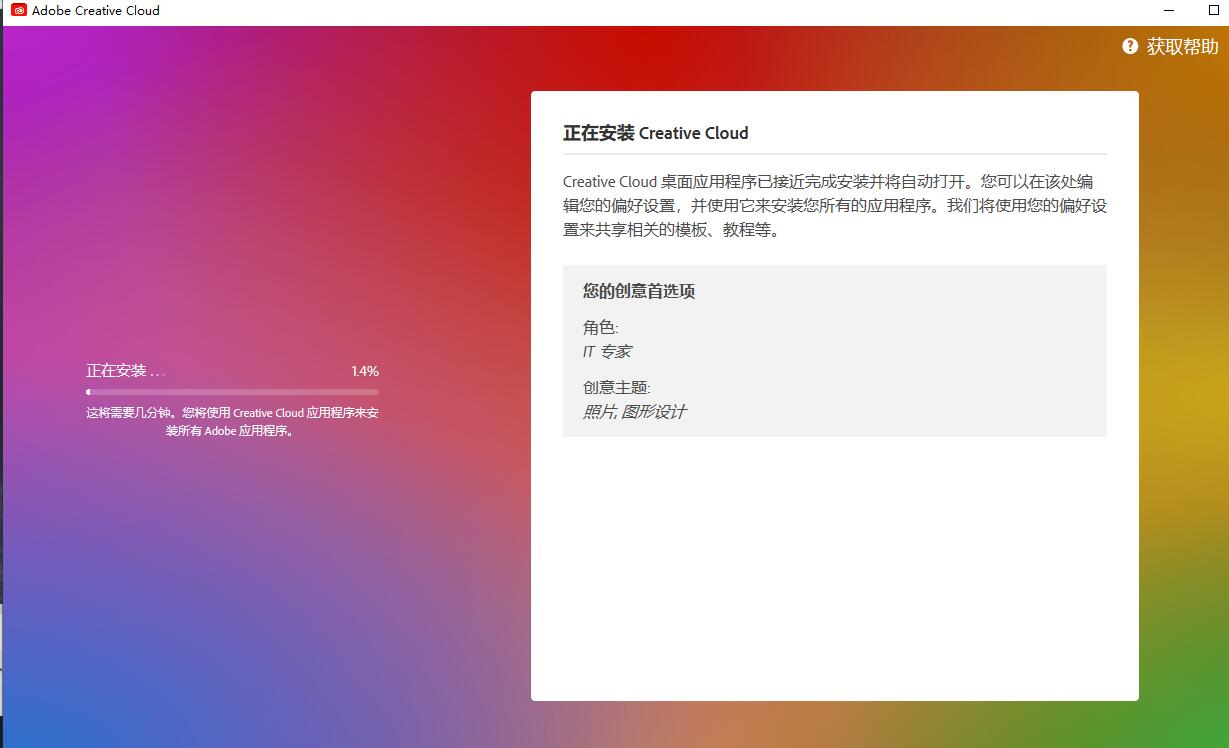Click the question mark help icon
The width and height of the screenshot is (1229, 748).
coord(1130,46)
